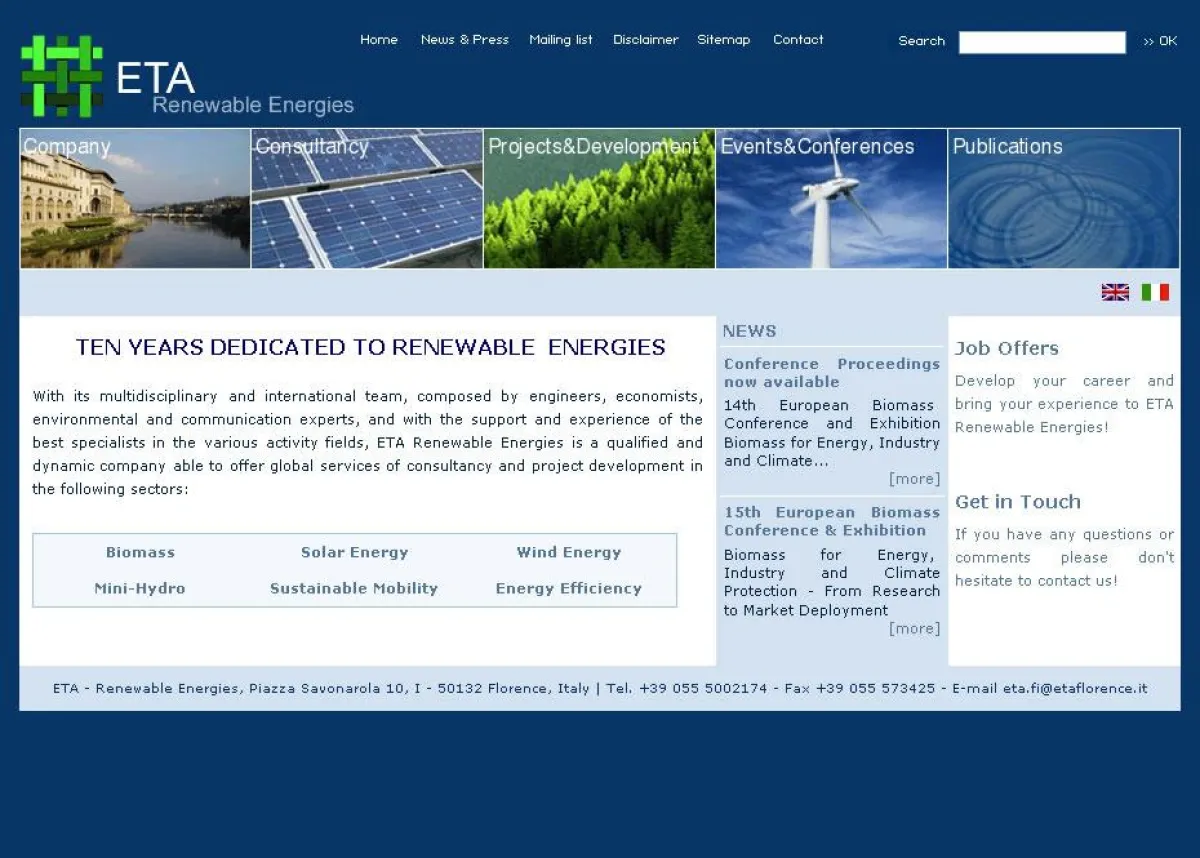Click inside the search input field
The image size is (1200, 858).
point(1041,42)
